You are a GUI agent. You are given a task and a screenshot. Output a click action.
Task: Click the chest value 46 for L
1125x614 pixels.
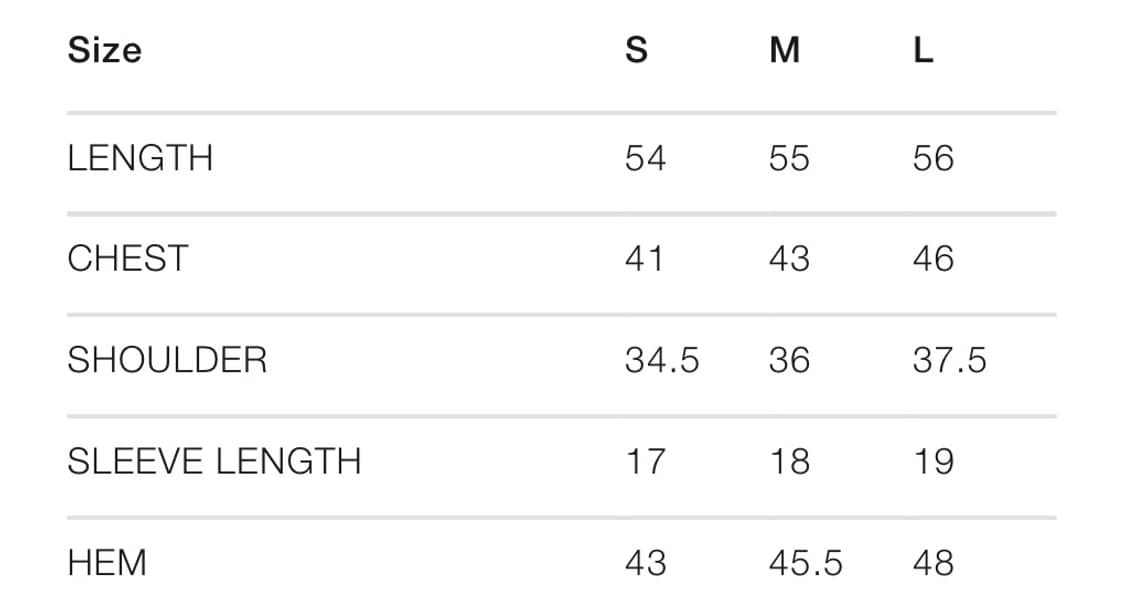933,258
